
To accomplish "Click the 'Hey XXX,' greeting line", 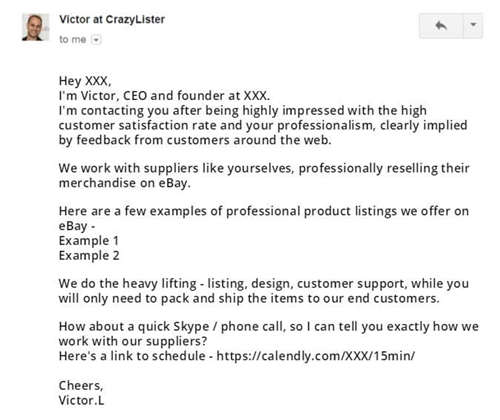I will tap(85, 81).
